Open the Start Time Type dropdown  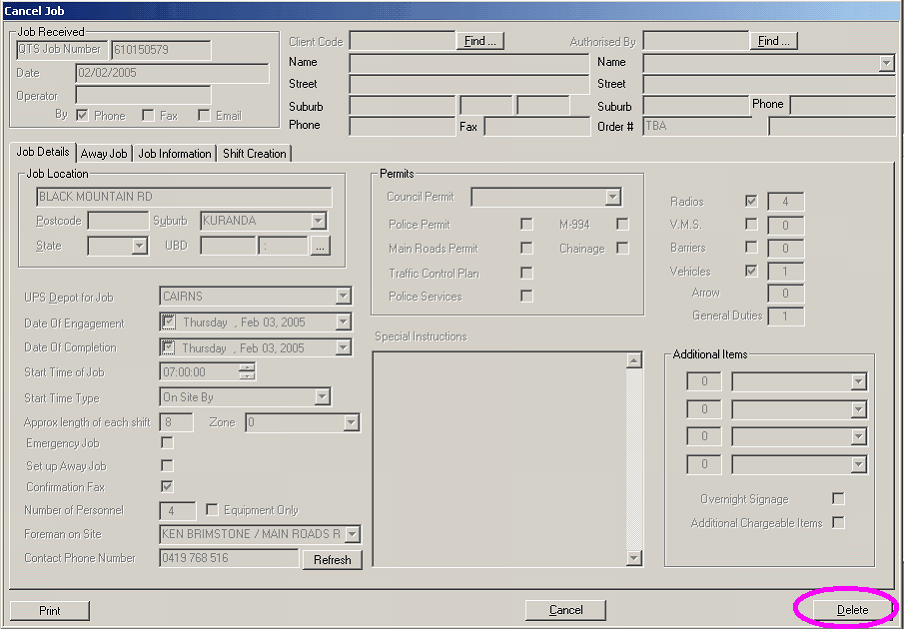tap(321, 397)
